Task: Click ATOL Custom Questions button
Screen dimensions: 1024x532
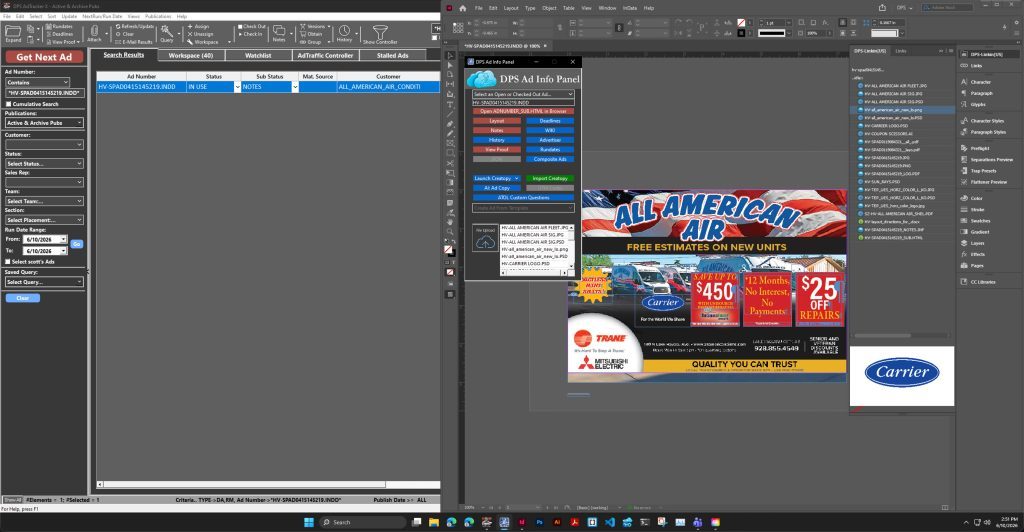Action: coord(523,197)
